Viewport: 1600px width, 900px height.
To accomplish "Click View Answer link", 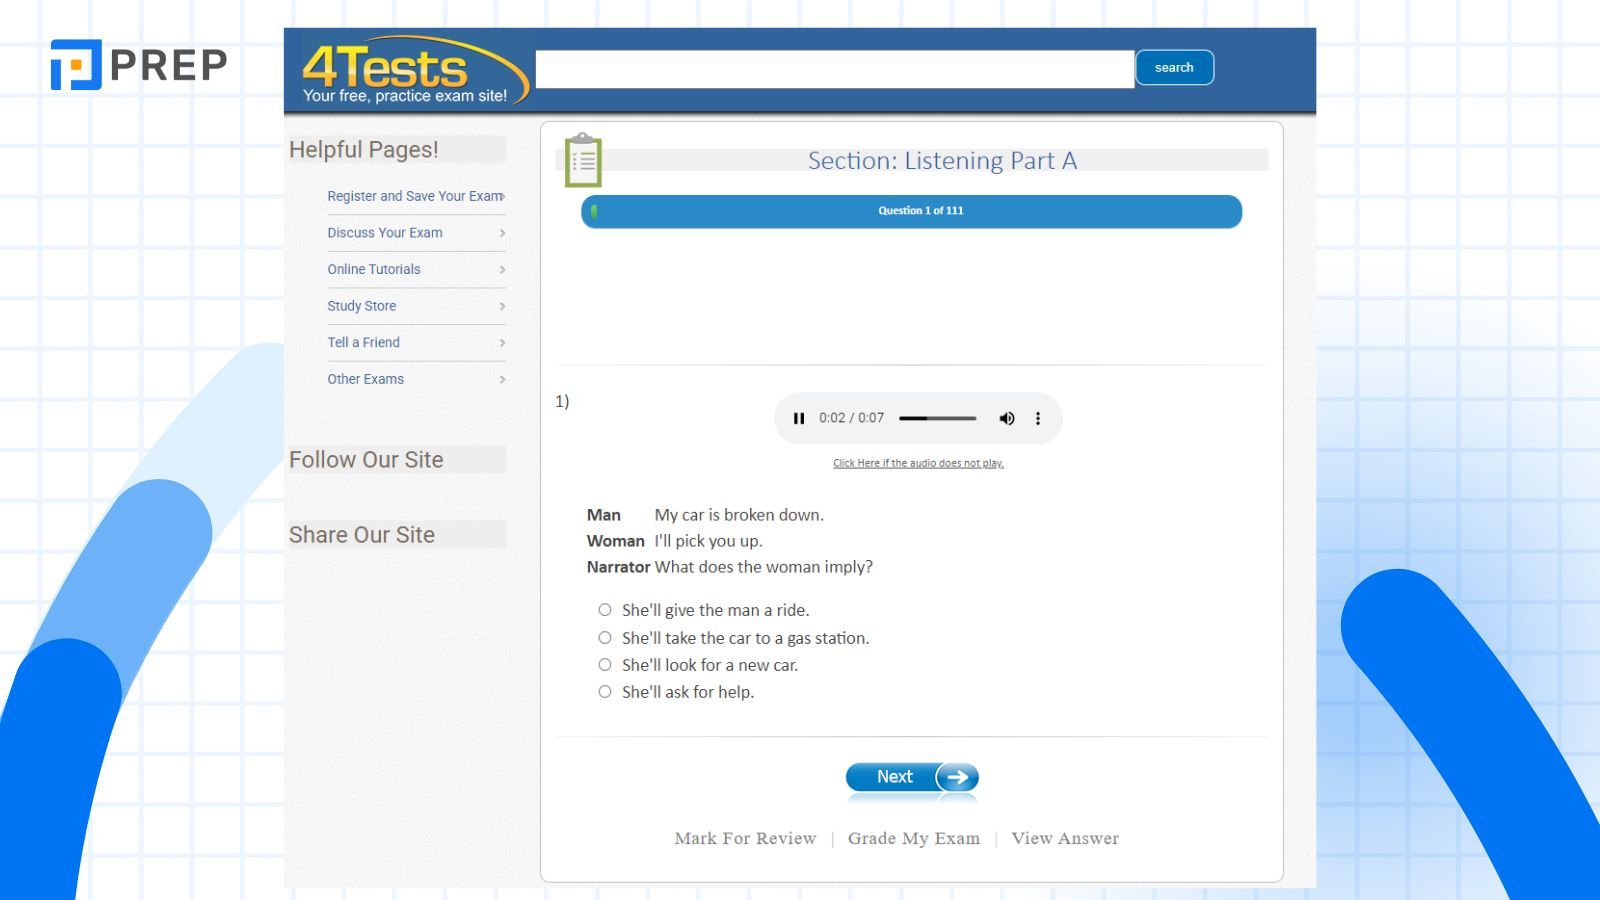I will pos(1065,839).
